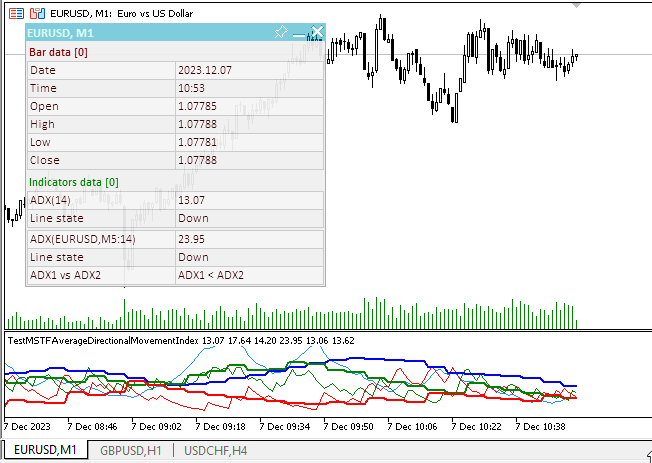This screenshot has width=652, height=463.
Task: Select the ADX(14) value 13.07 in panel
Action: point(191,200)
